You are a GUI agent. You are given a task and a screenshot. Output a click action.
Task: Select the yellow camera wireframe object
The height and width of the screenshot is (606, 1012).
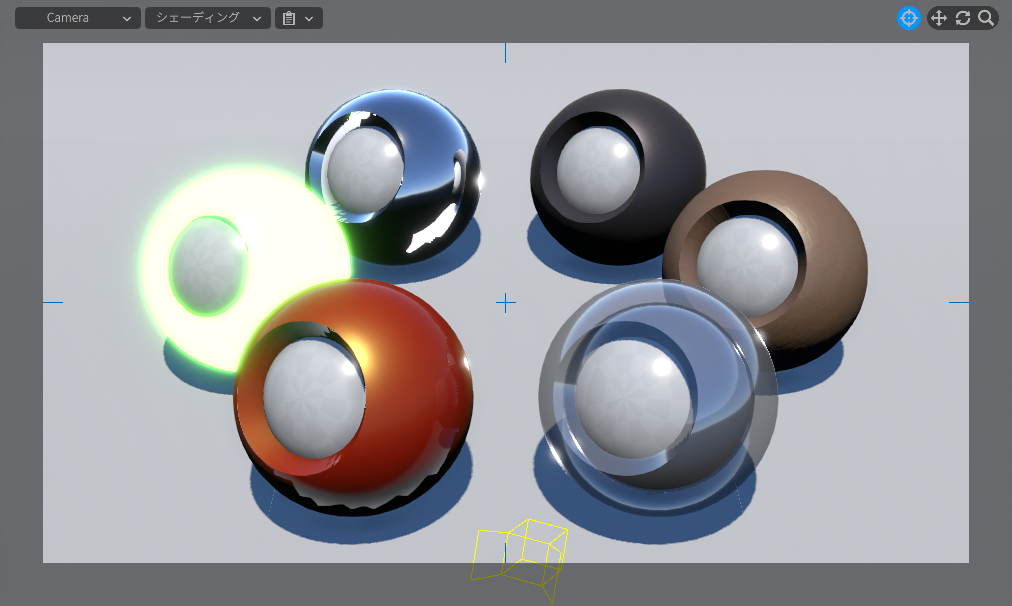tap(520, 553)
